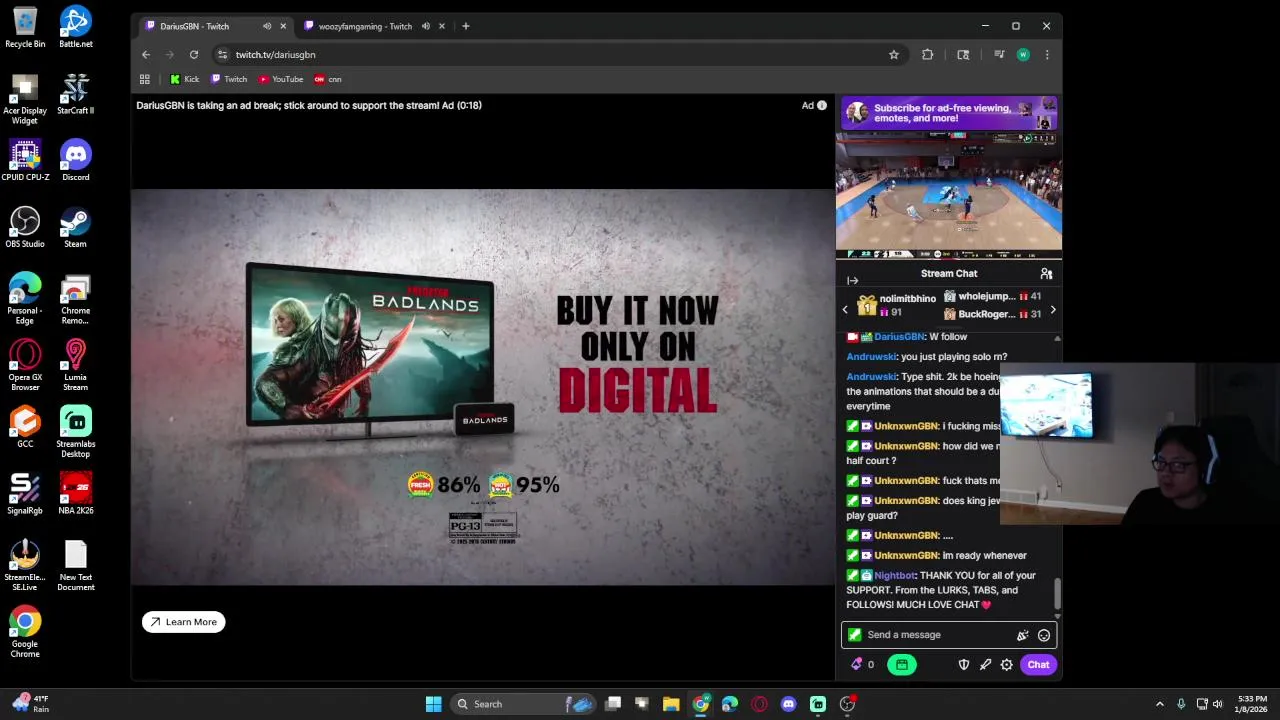Go back in Chrome
Screen dimensions: 1280x720
tap(146, 55)
